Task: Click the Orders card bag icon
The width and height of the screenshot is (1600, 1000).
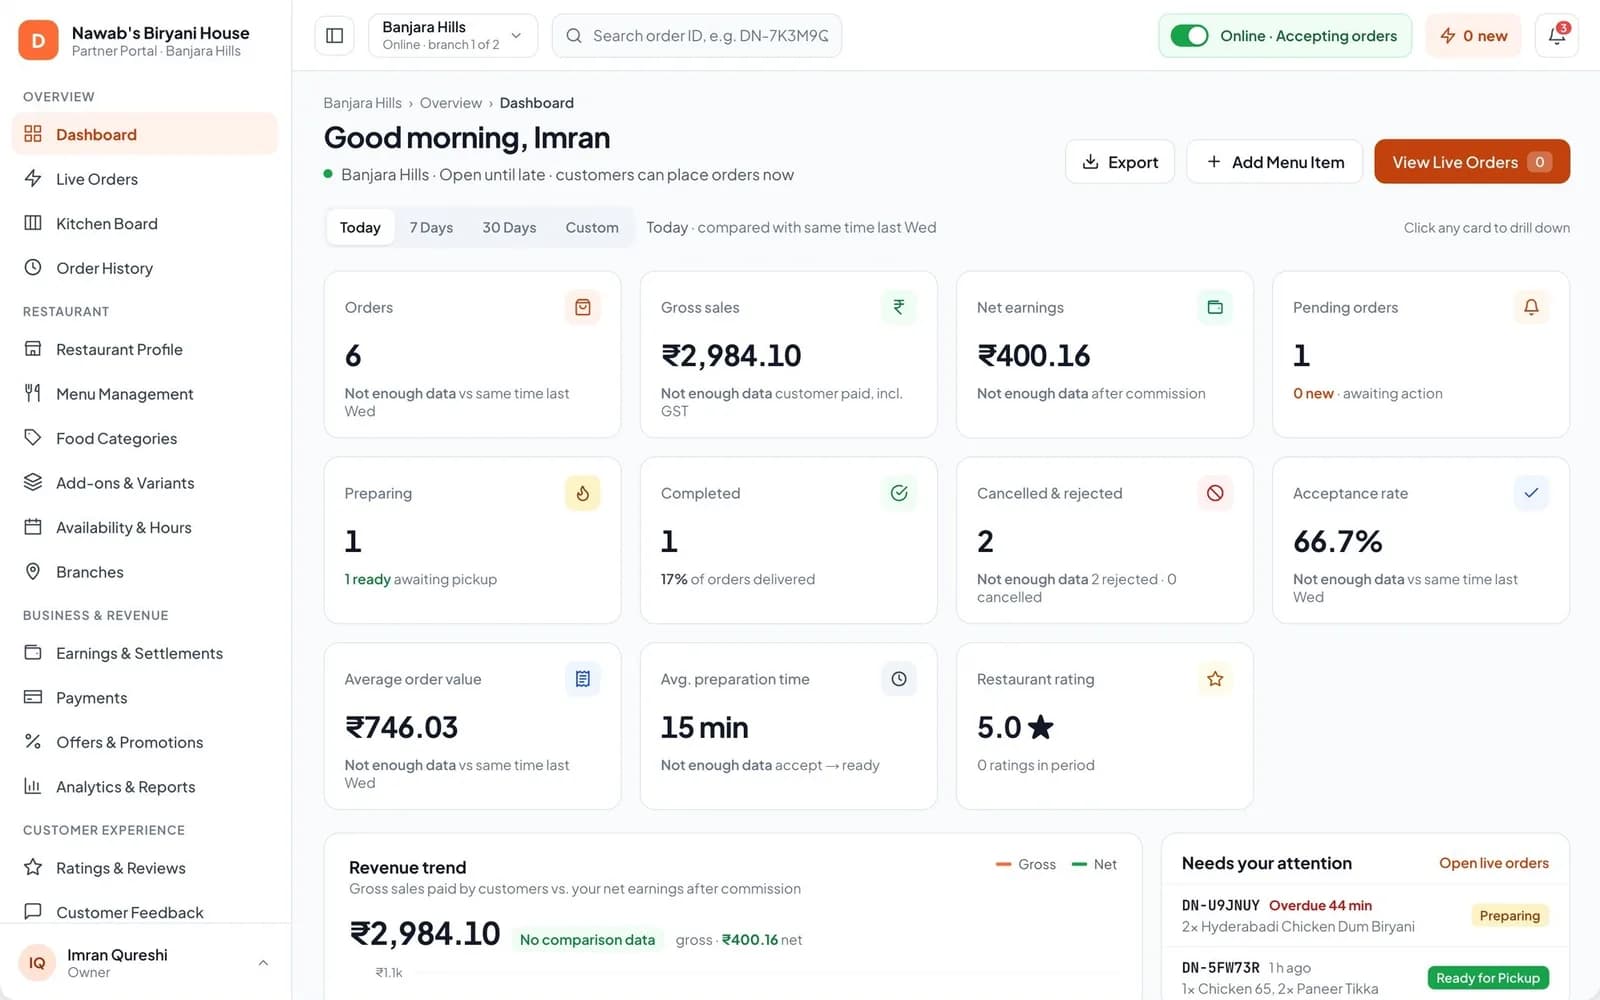Action: pyautogui.click(x=583, y=307)
